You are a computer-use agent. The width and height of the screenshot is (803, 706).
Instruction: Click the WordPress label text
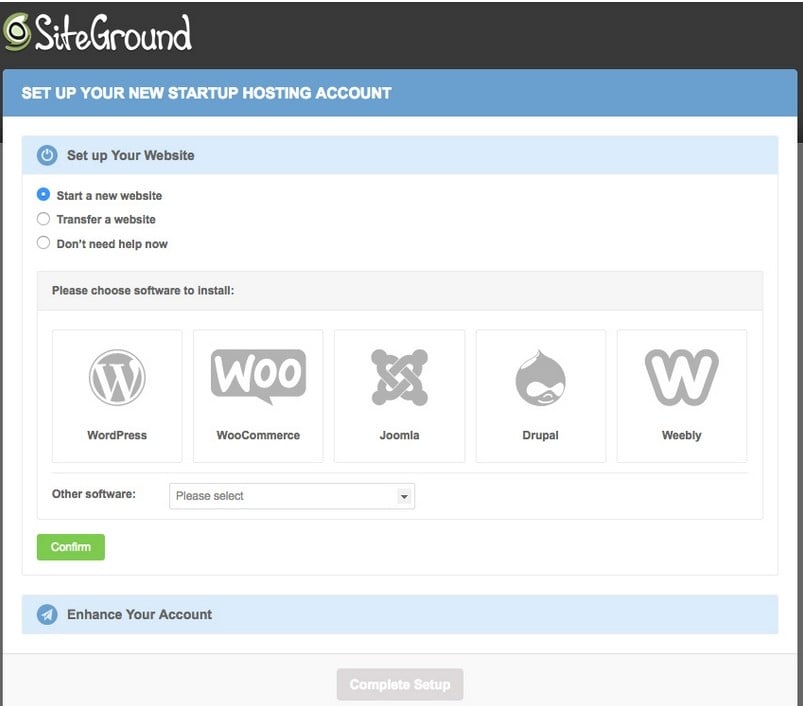coord(117,435)
